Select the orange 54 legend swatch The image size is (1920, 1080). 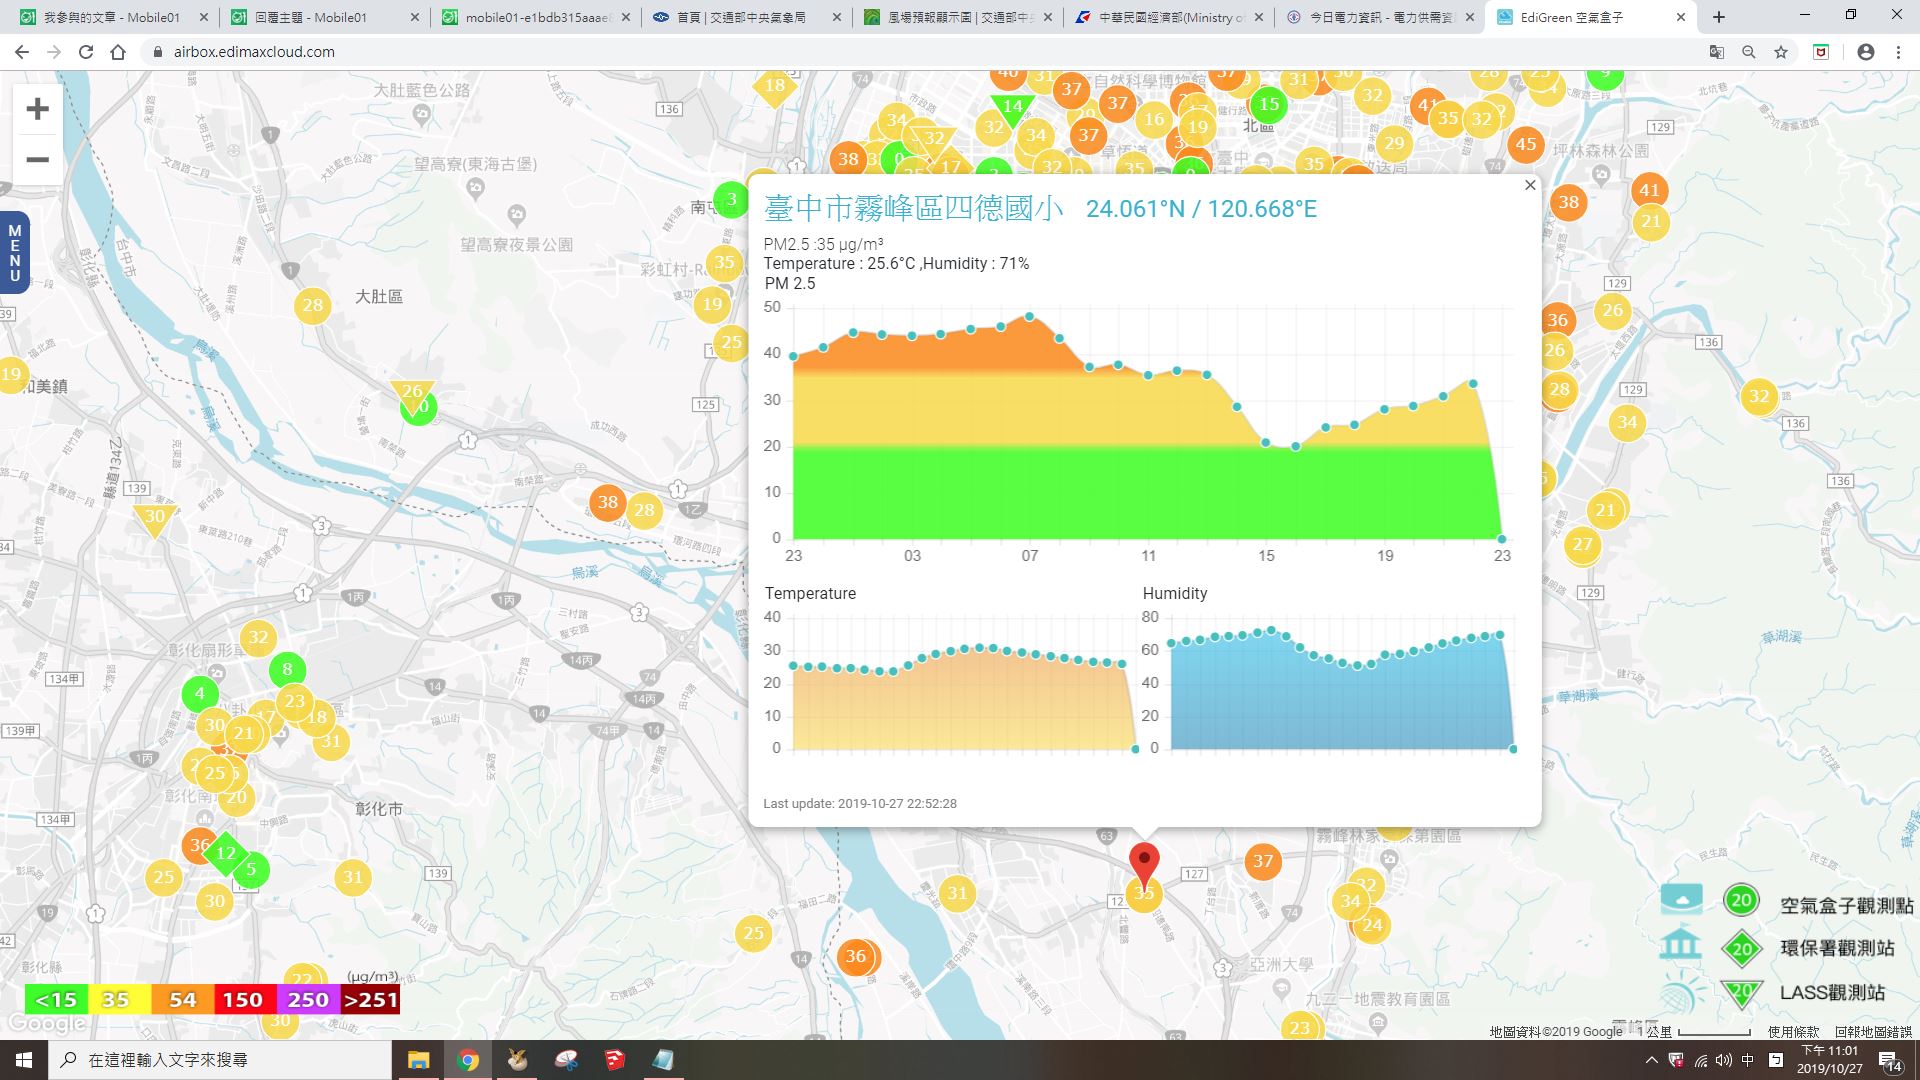pyautogui.click(x=182, y=999)
